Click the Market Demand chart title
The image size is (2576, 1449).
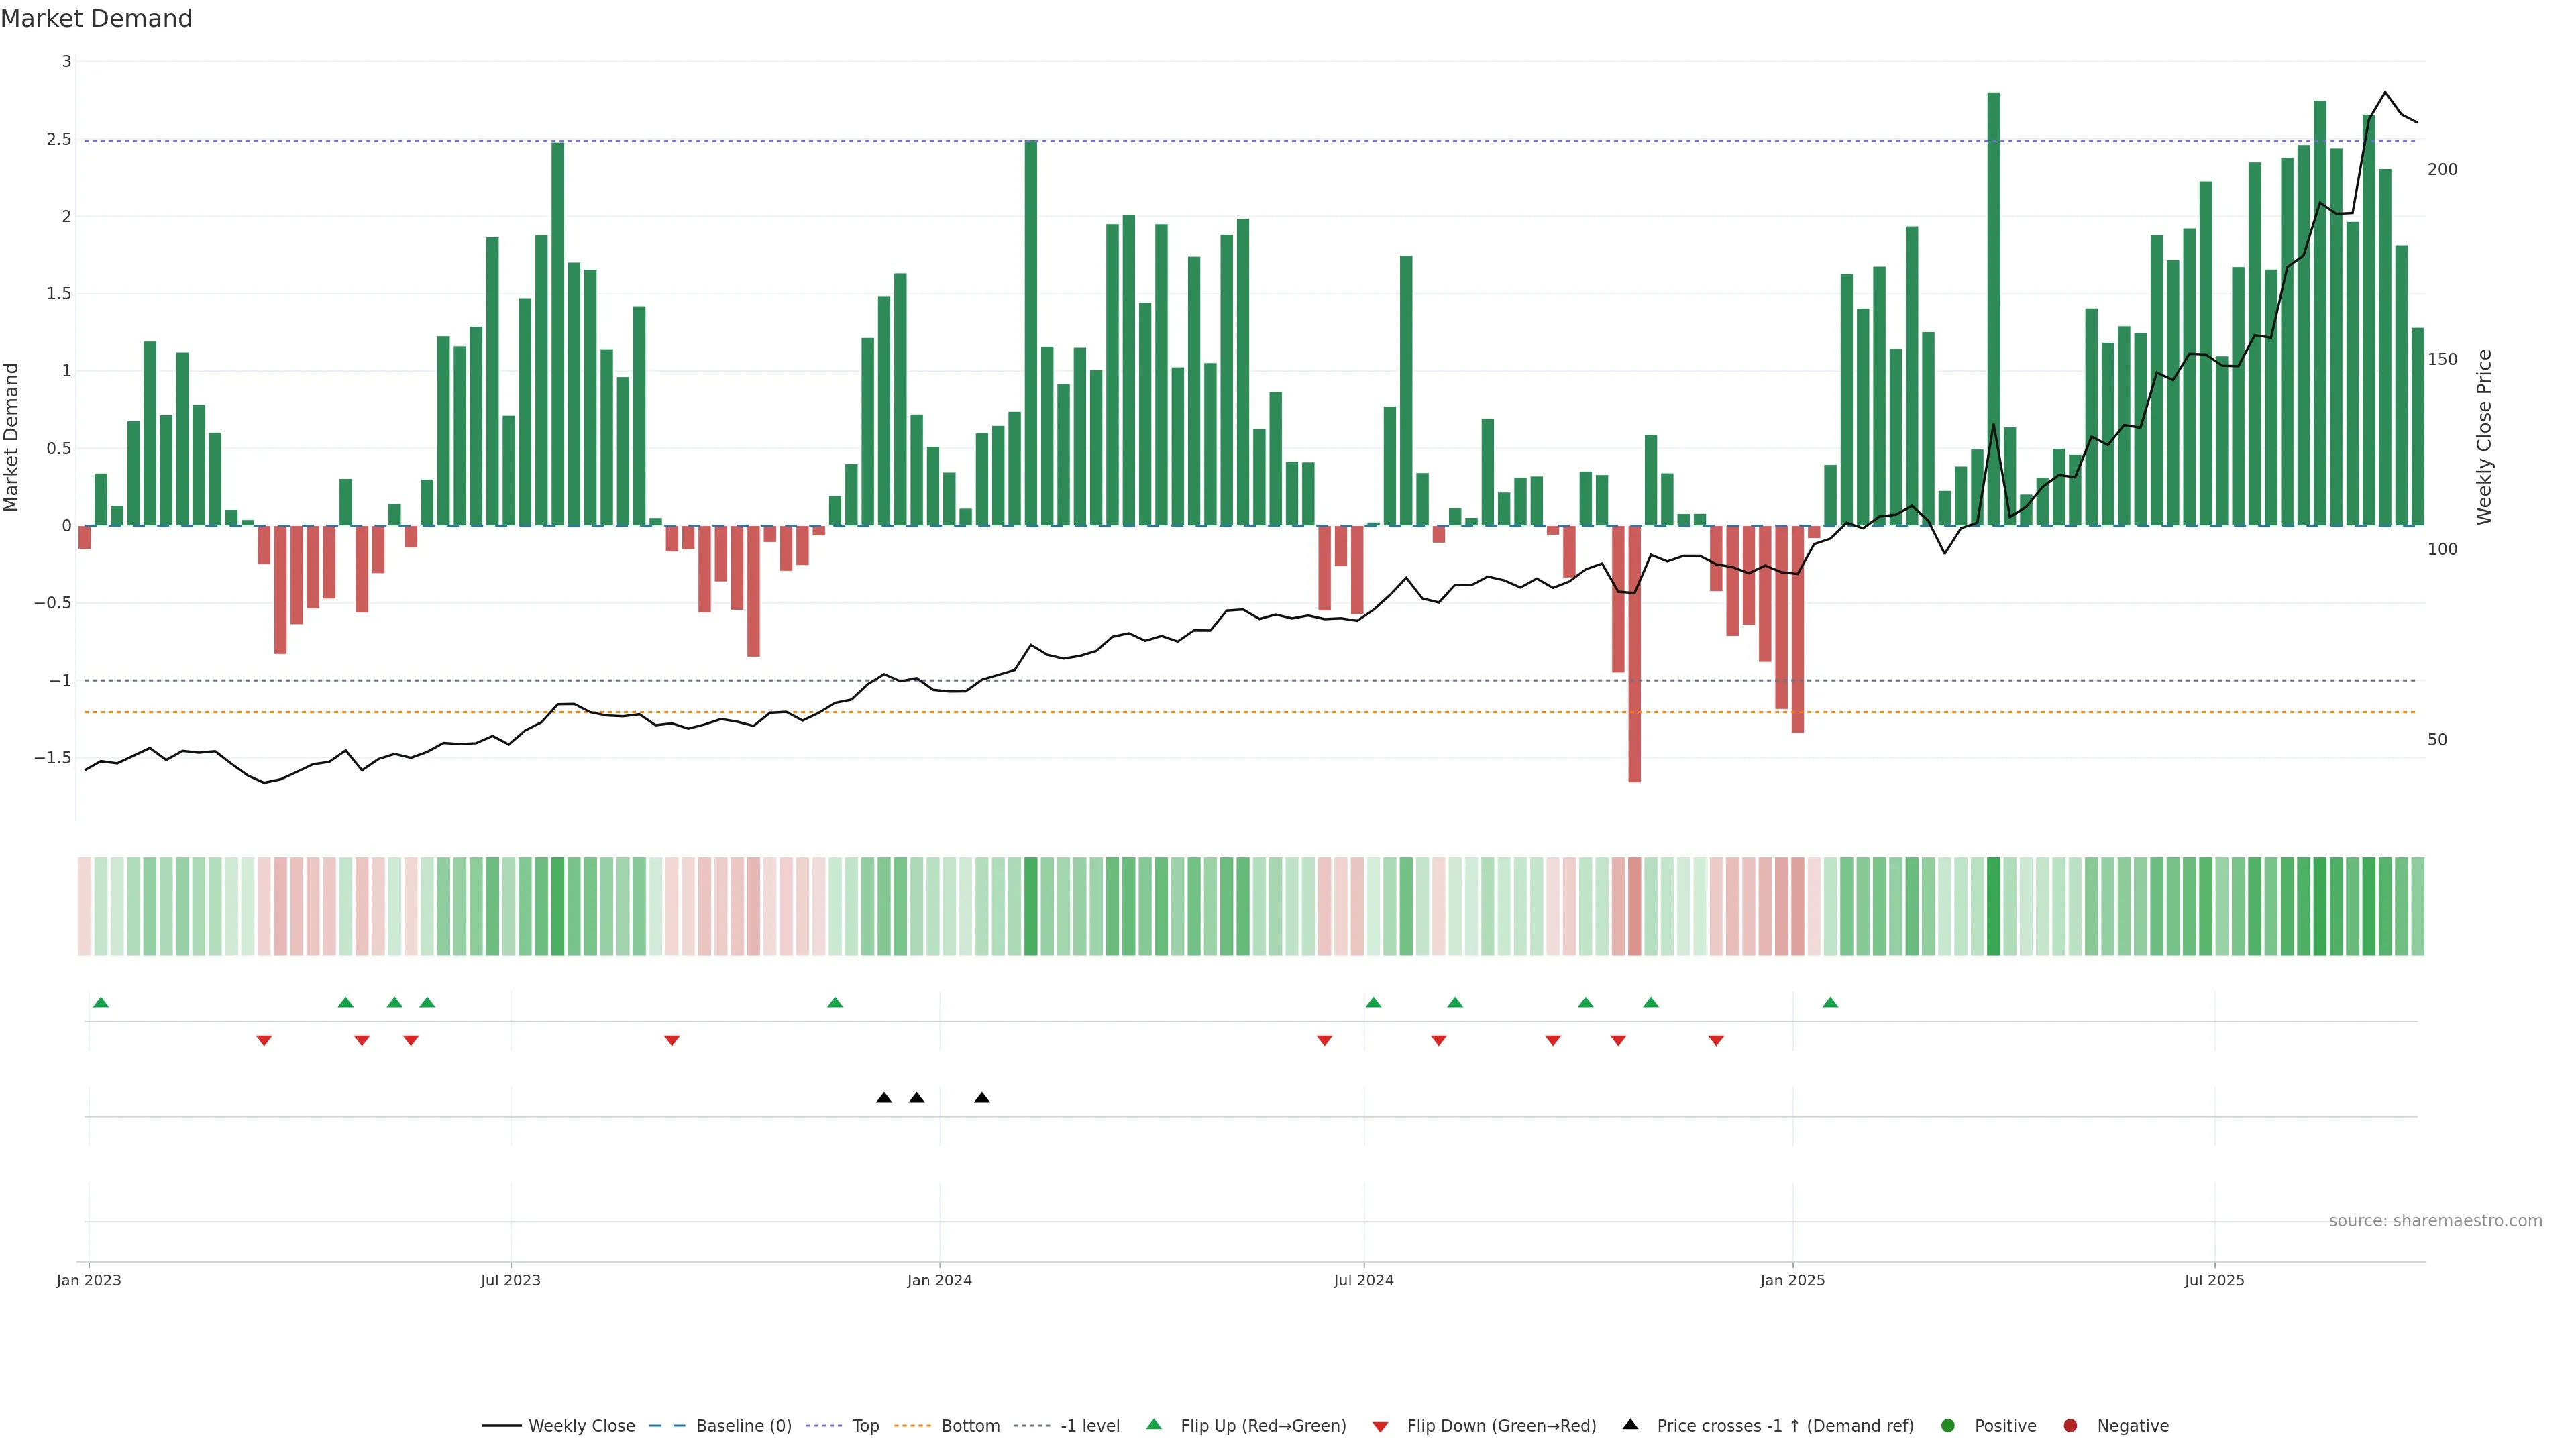96,19
